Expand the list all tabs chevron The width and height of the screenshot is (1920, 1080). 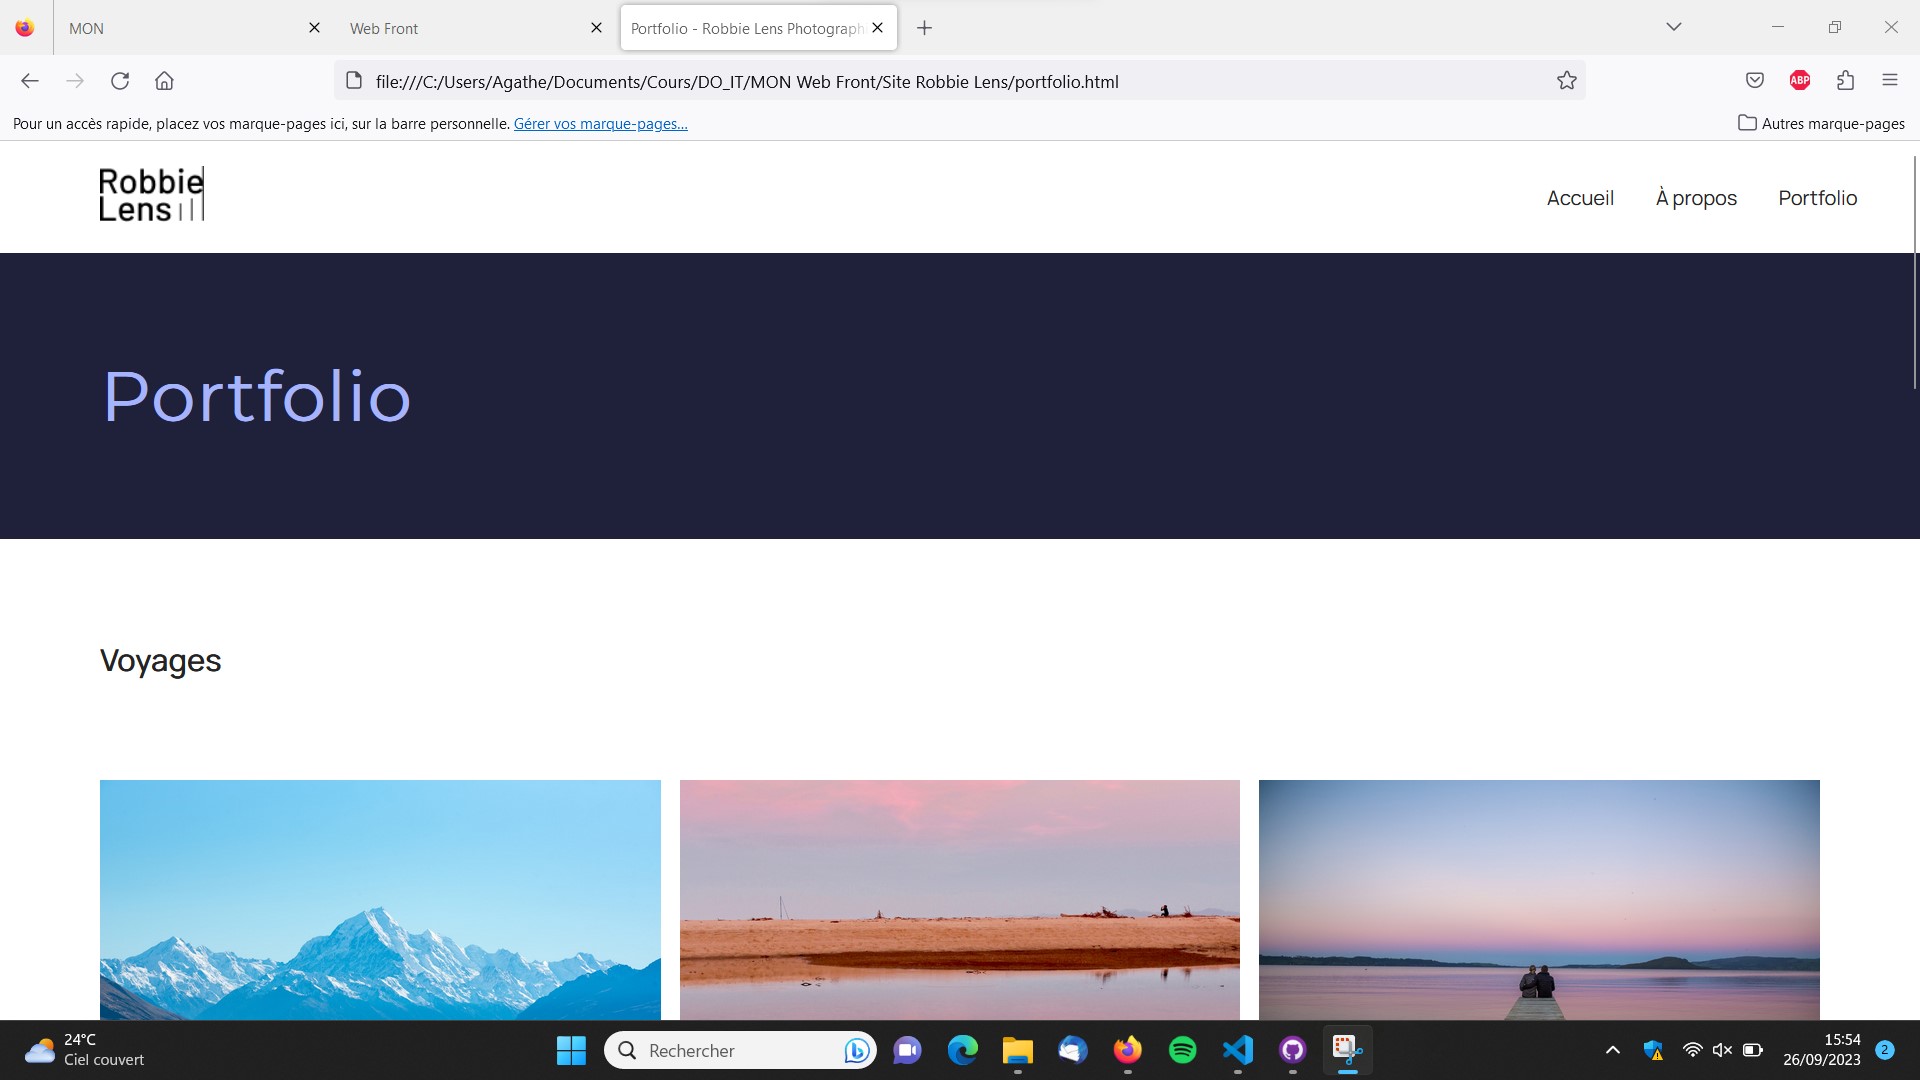pos(1673,27)
